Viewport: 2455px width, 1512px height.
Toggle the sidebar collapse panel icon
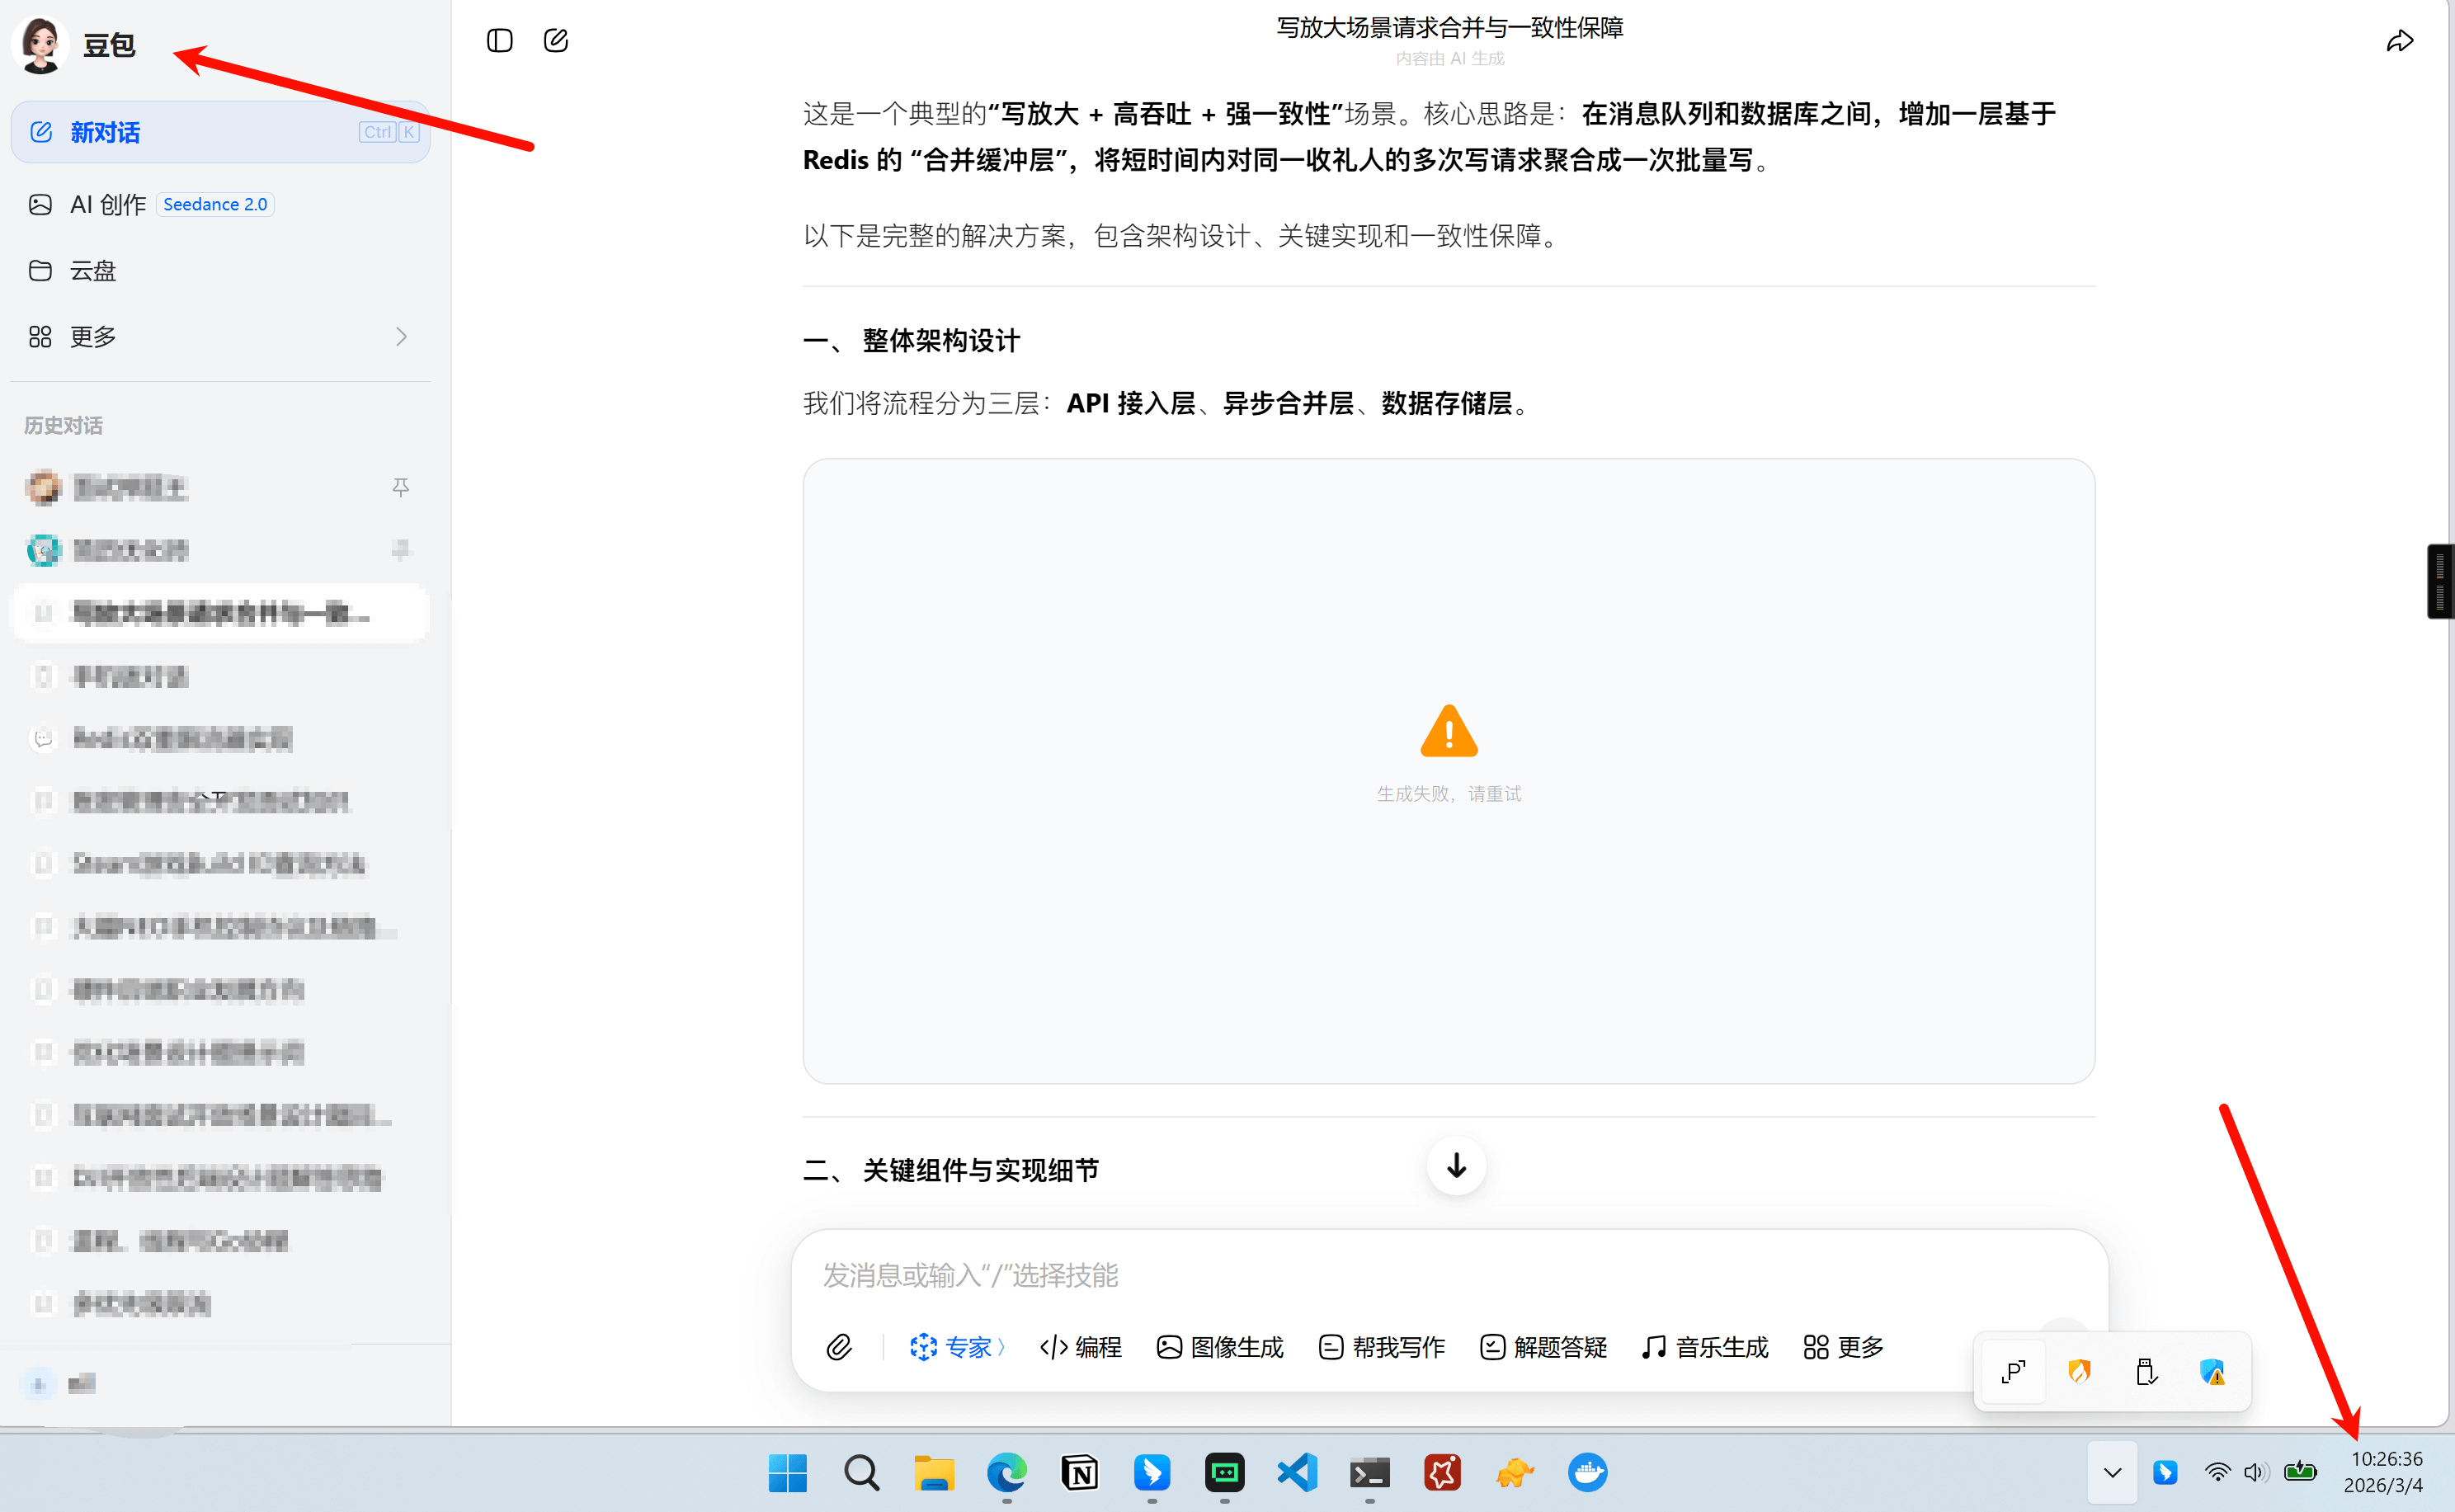pos(498,40)
